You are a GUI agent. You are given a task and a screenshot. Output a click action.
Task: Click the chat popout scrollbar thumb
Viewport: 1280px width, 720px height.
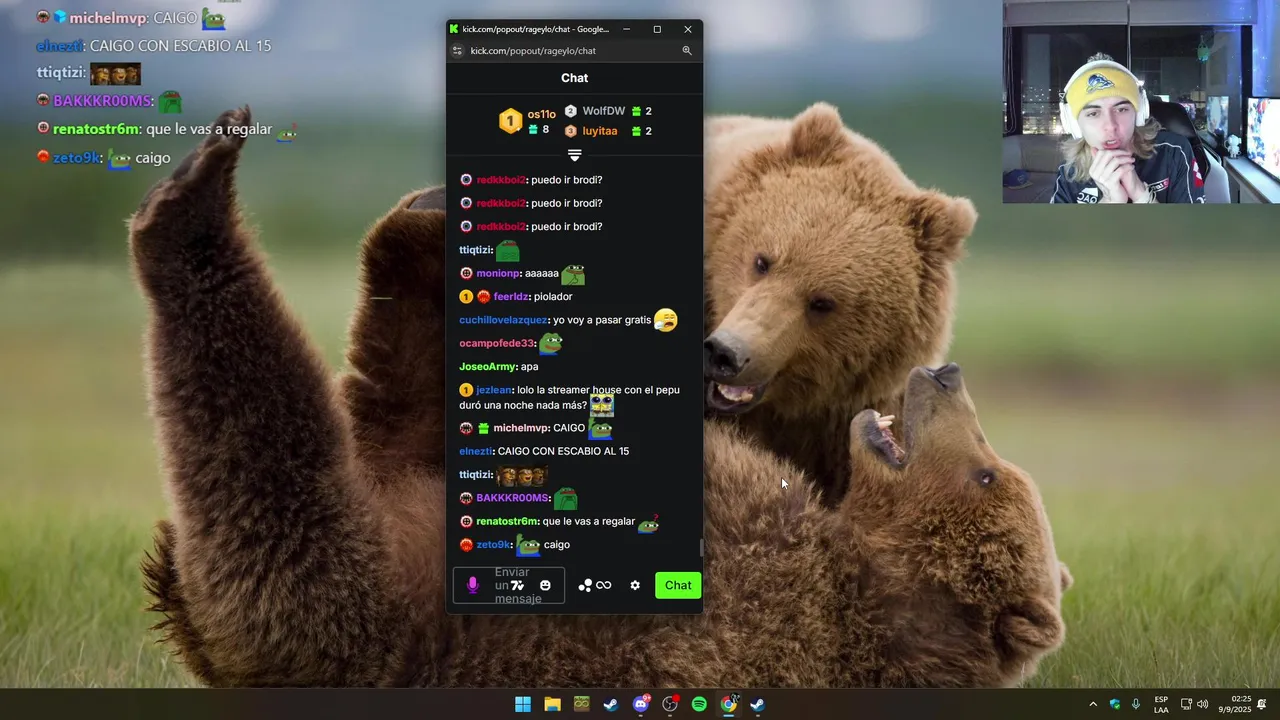point(701,548)
